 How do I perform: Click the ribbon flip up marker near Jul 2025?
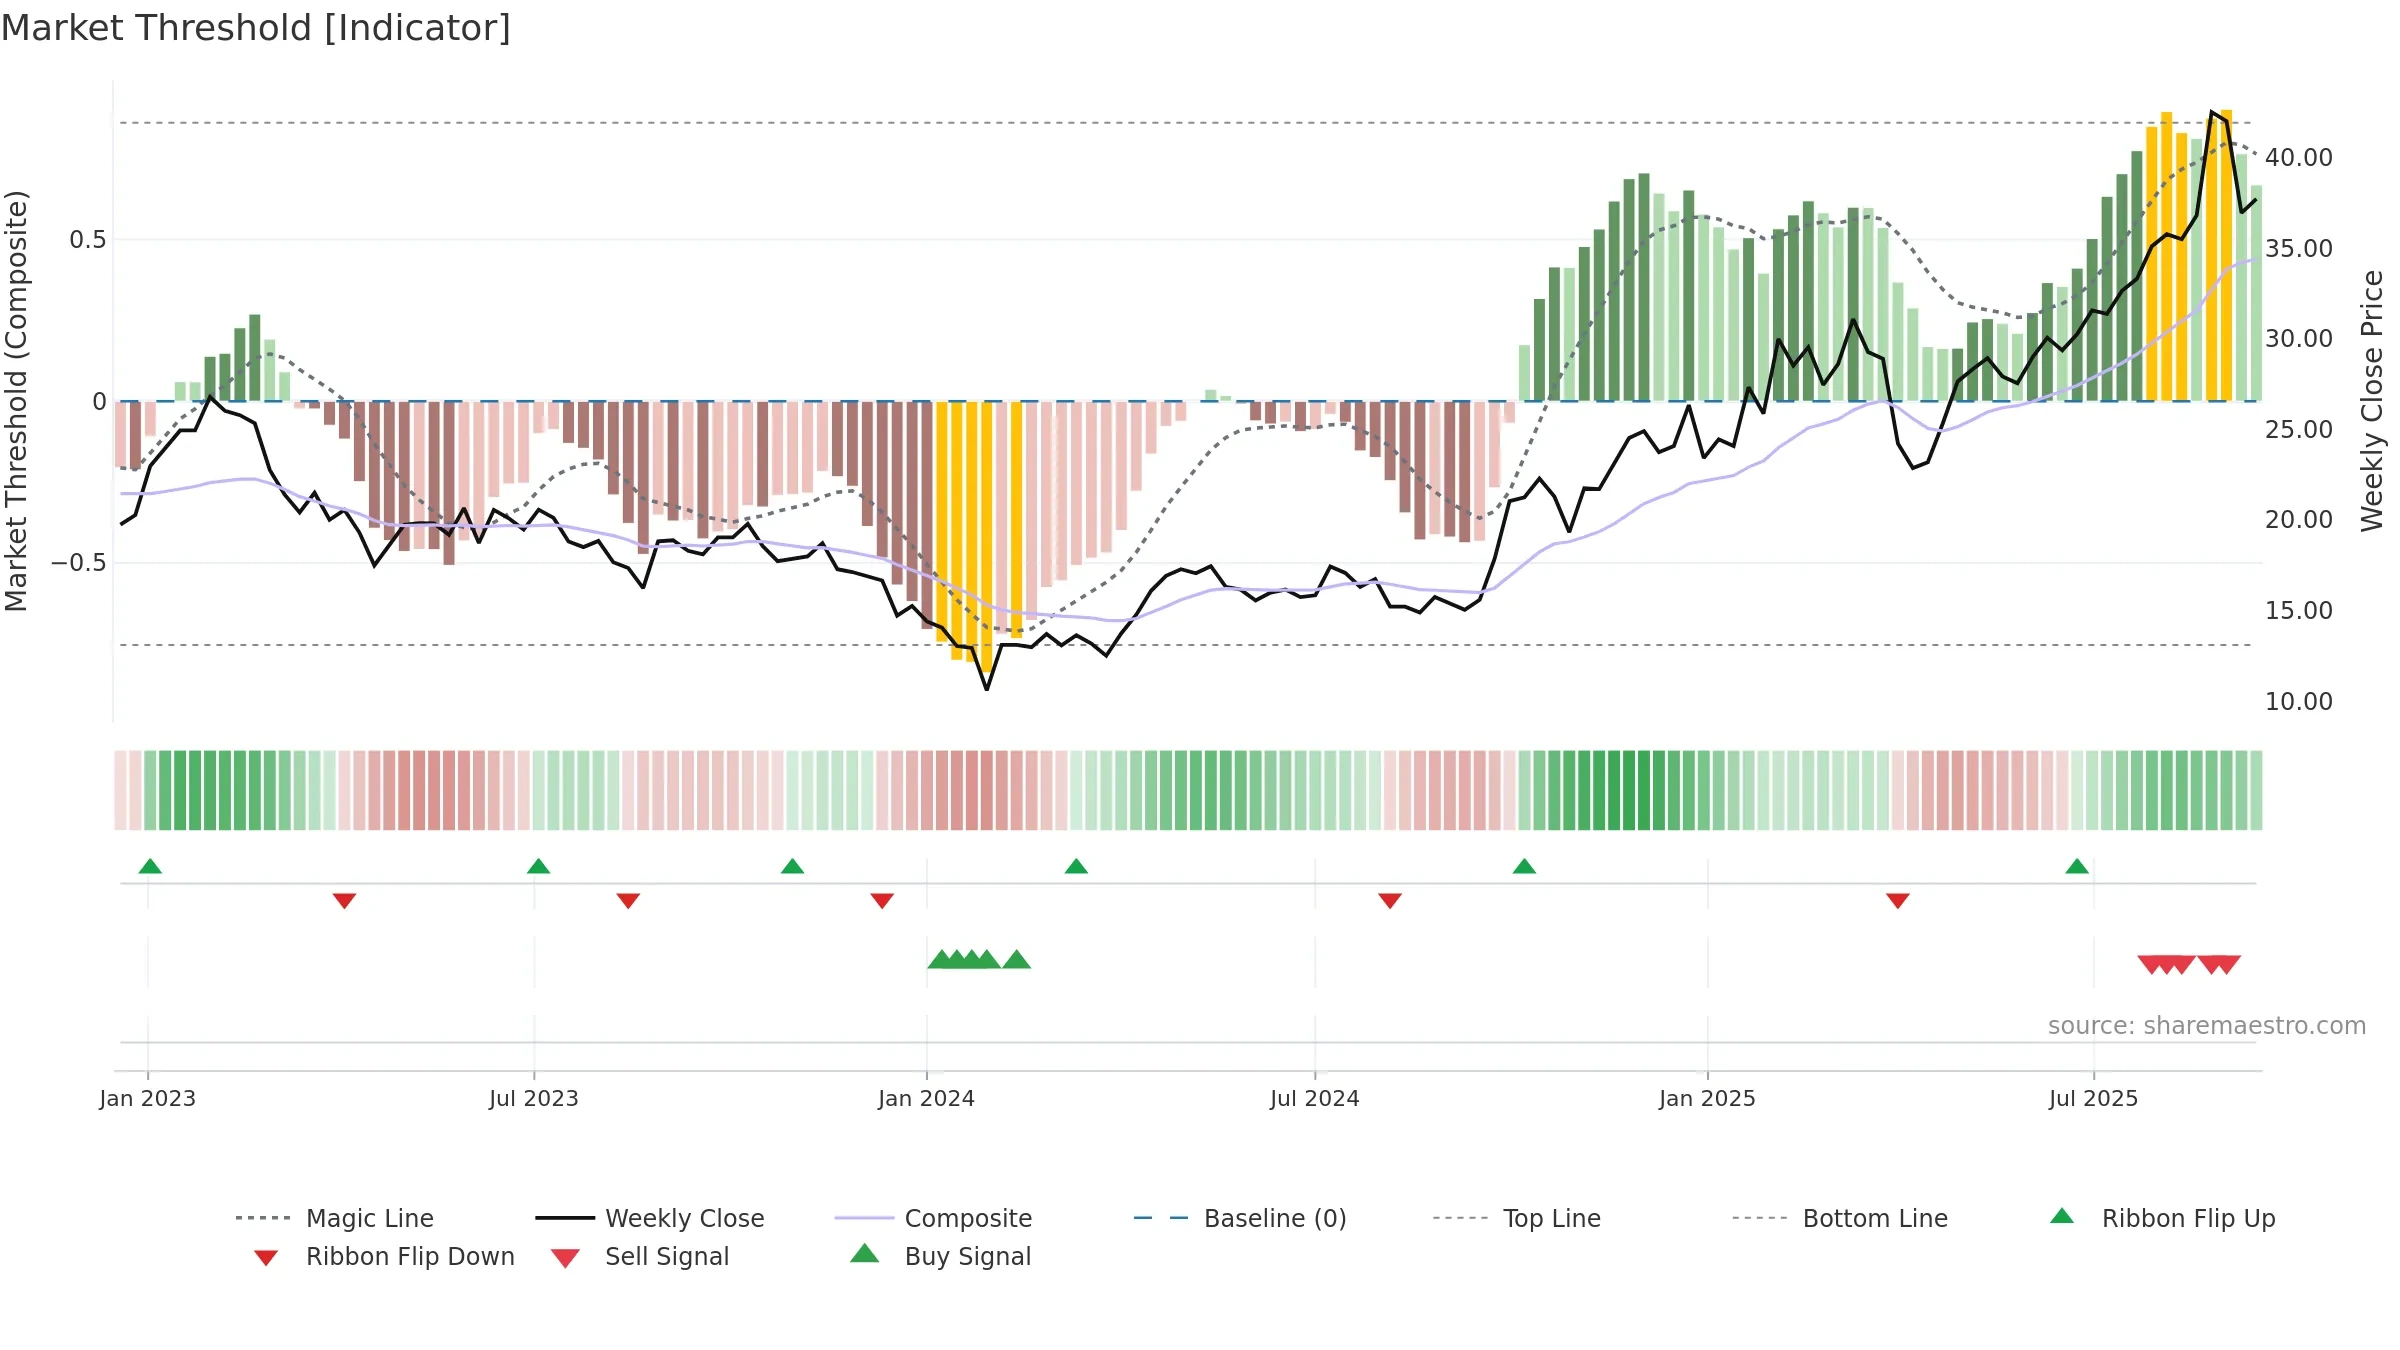[2077, 866]
